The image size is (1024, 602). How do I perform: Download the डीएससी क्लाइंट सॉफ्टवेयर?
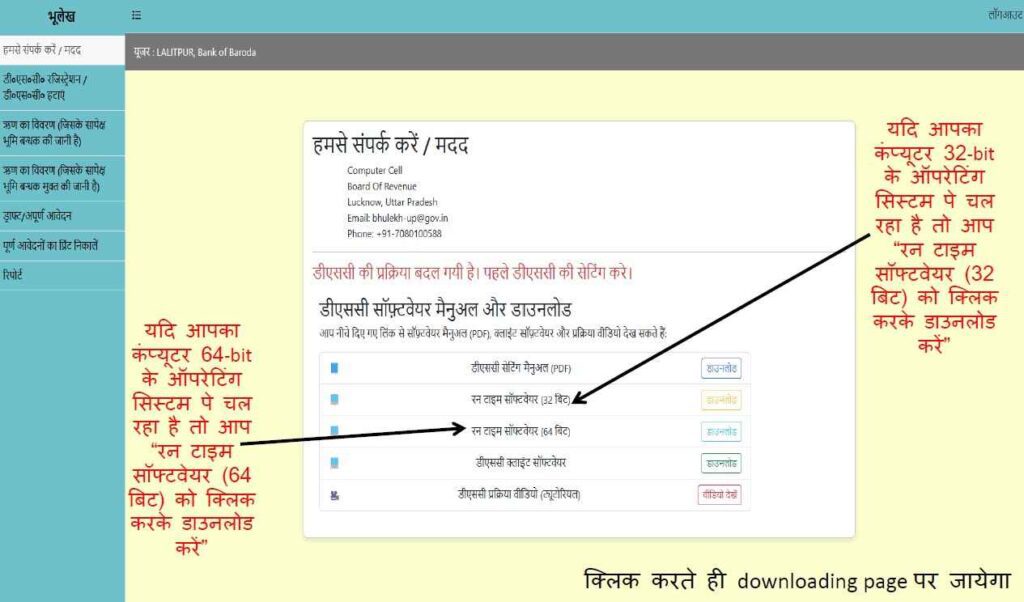(x=720, y=463)
